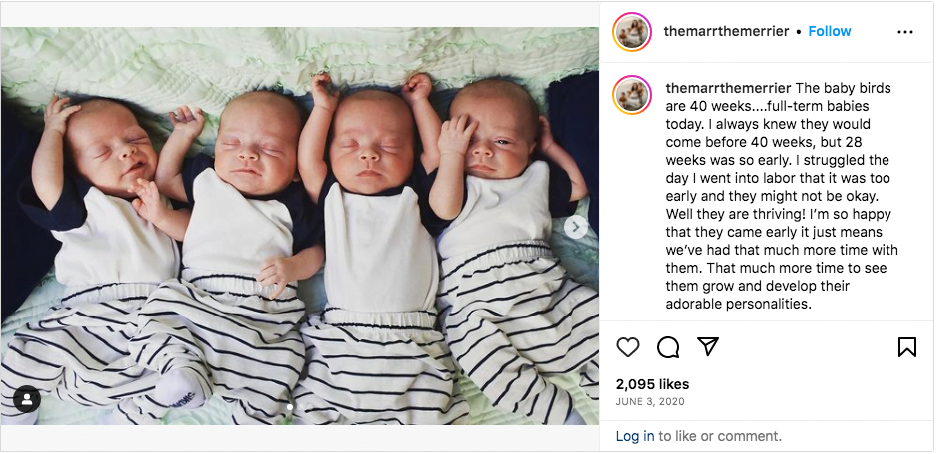Save post with the bookmark icon

coord(907,346)
